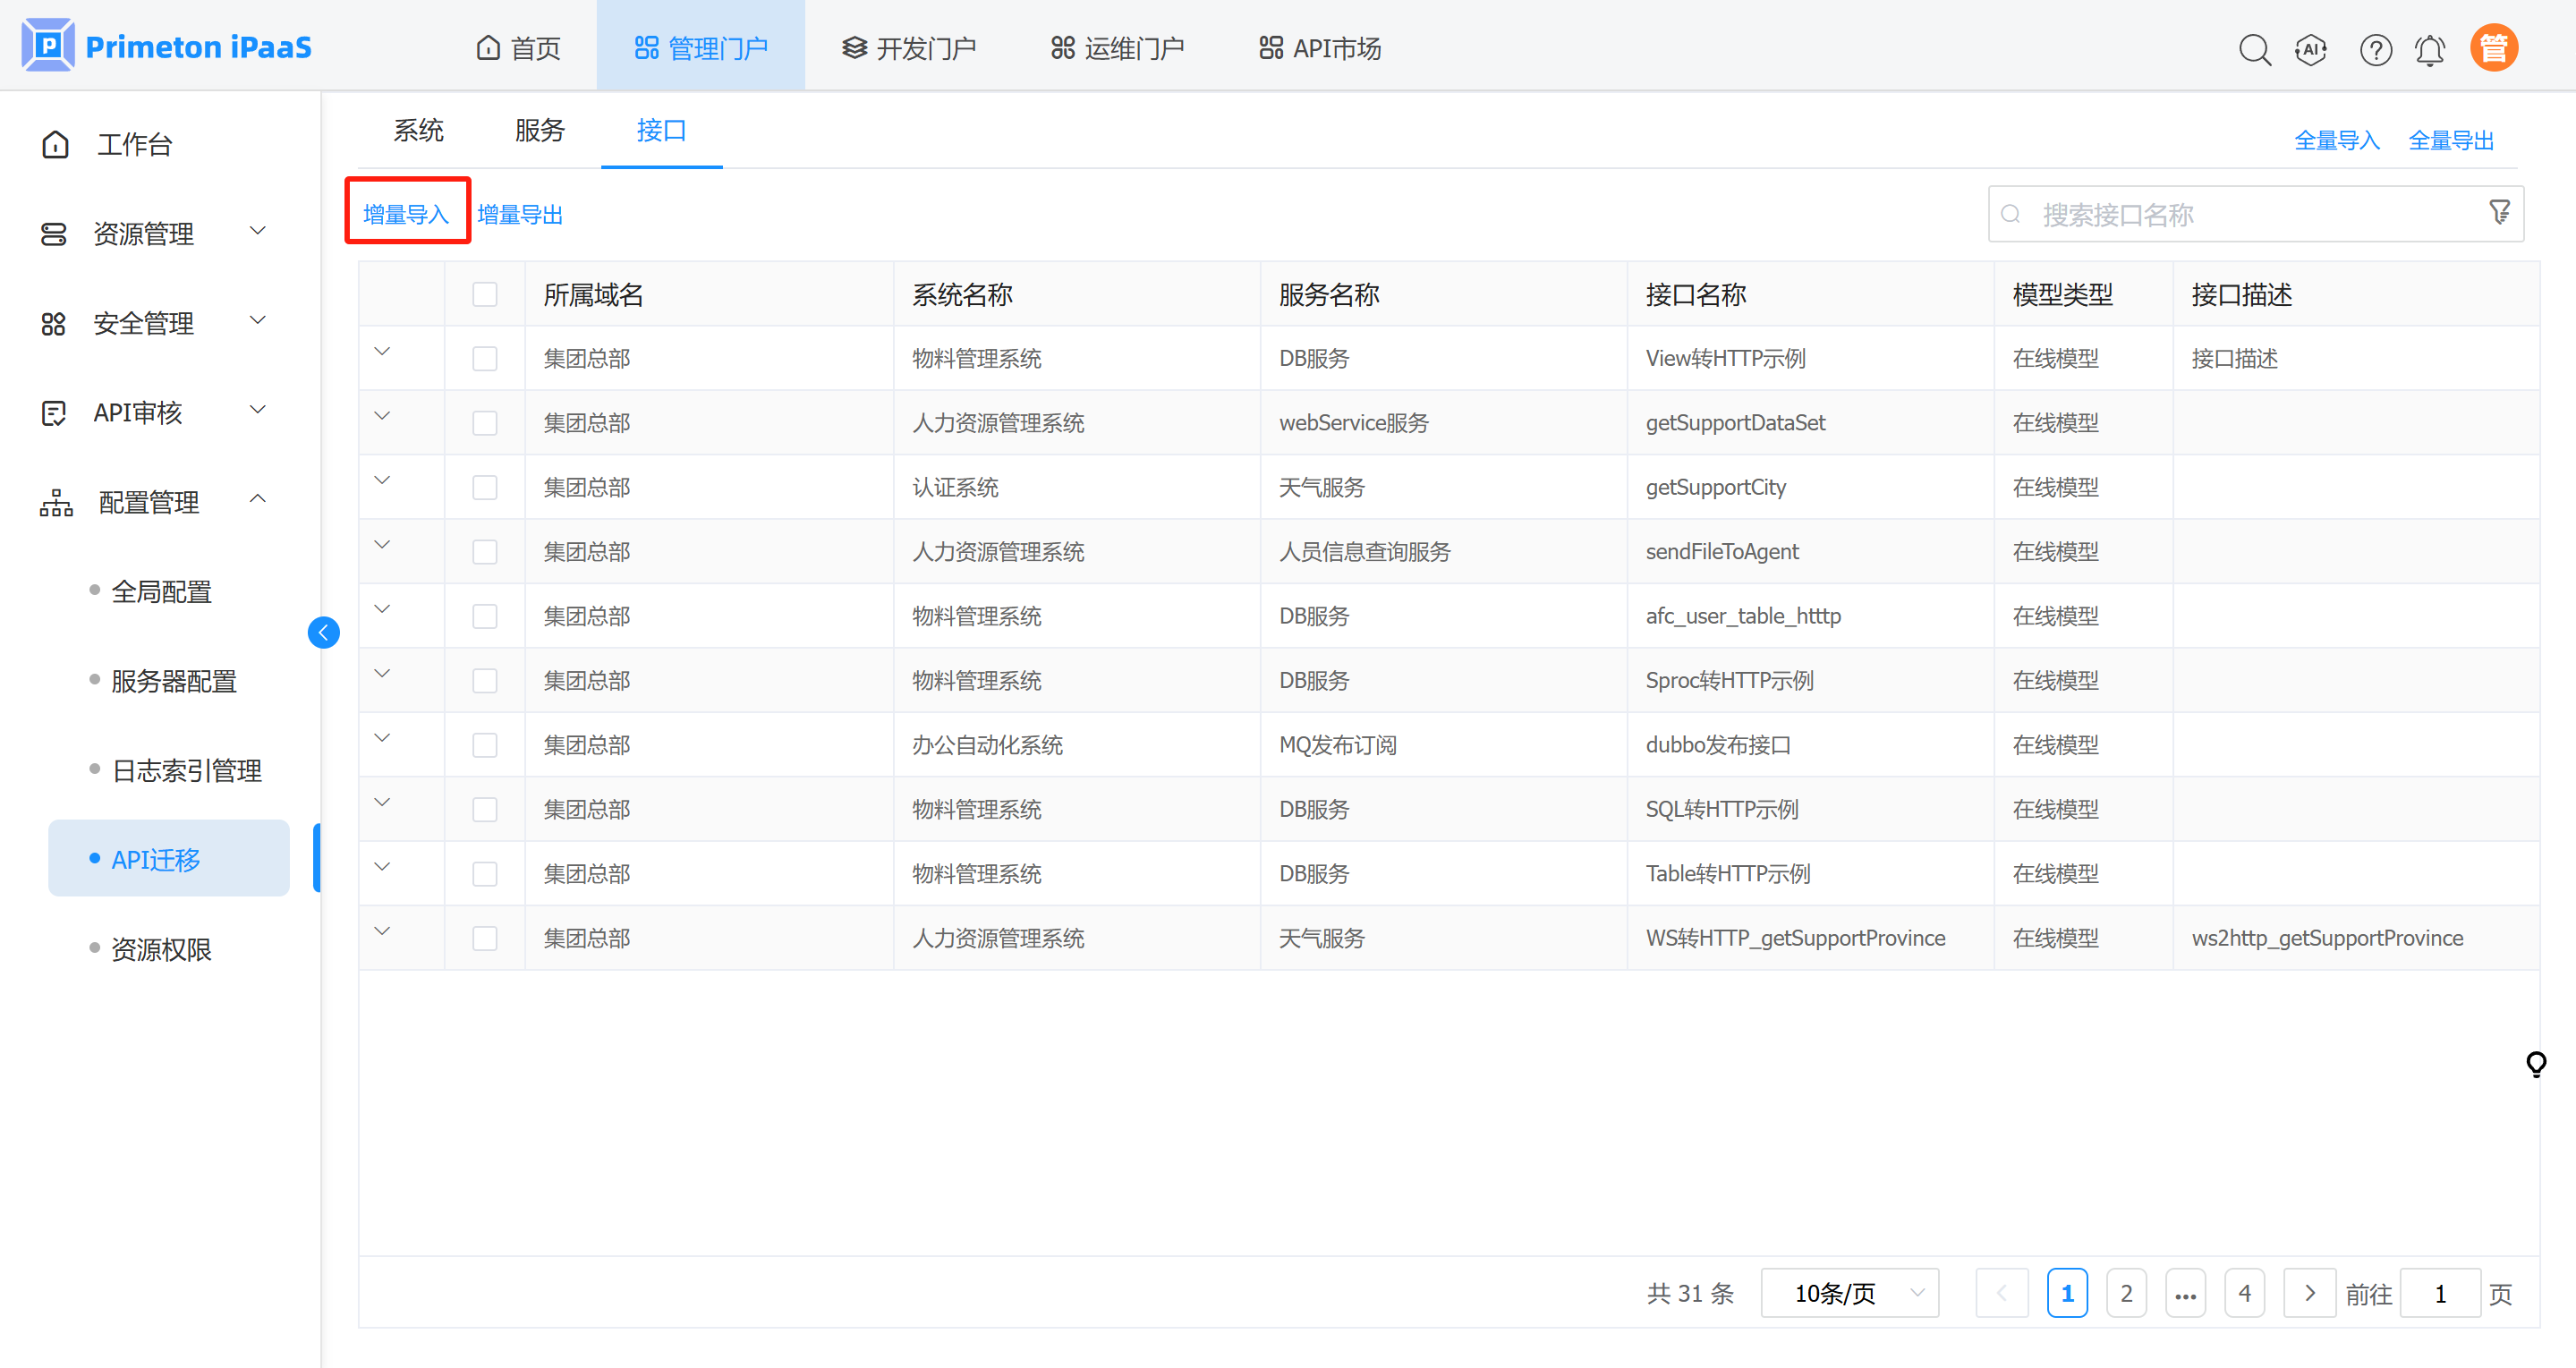Open the AI assistant icon
The image size is (2576, 1368).
coord(2311,49)
